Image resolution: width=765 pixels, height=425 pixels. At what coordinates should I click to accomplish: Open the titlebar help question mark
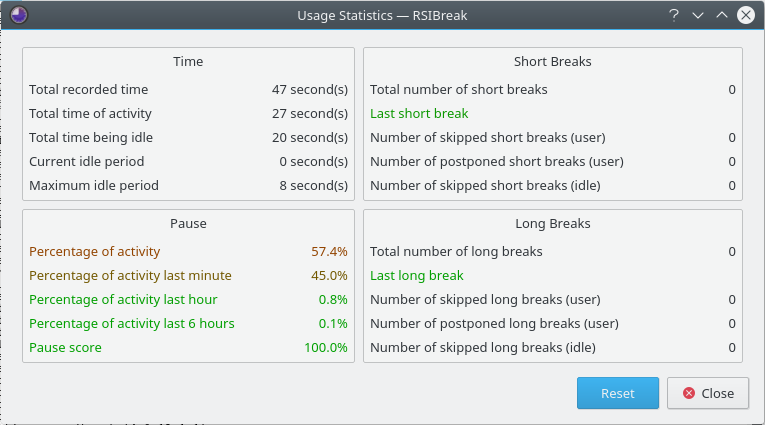tap(674, 15)
